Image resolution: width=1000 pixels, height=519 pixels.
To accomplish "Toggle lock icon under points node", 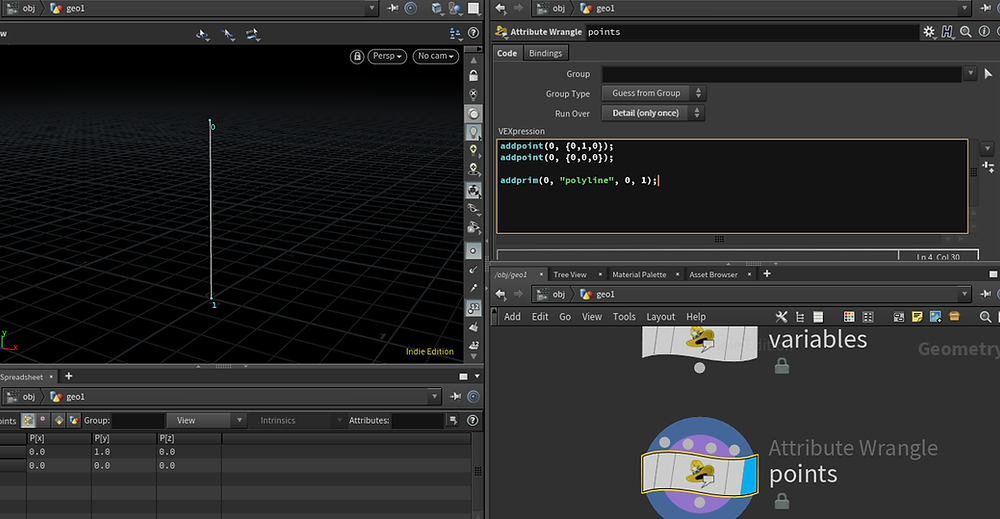I will click(782, 501).
